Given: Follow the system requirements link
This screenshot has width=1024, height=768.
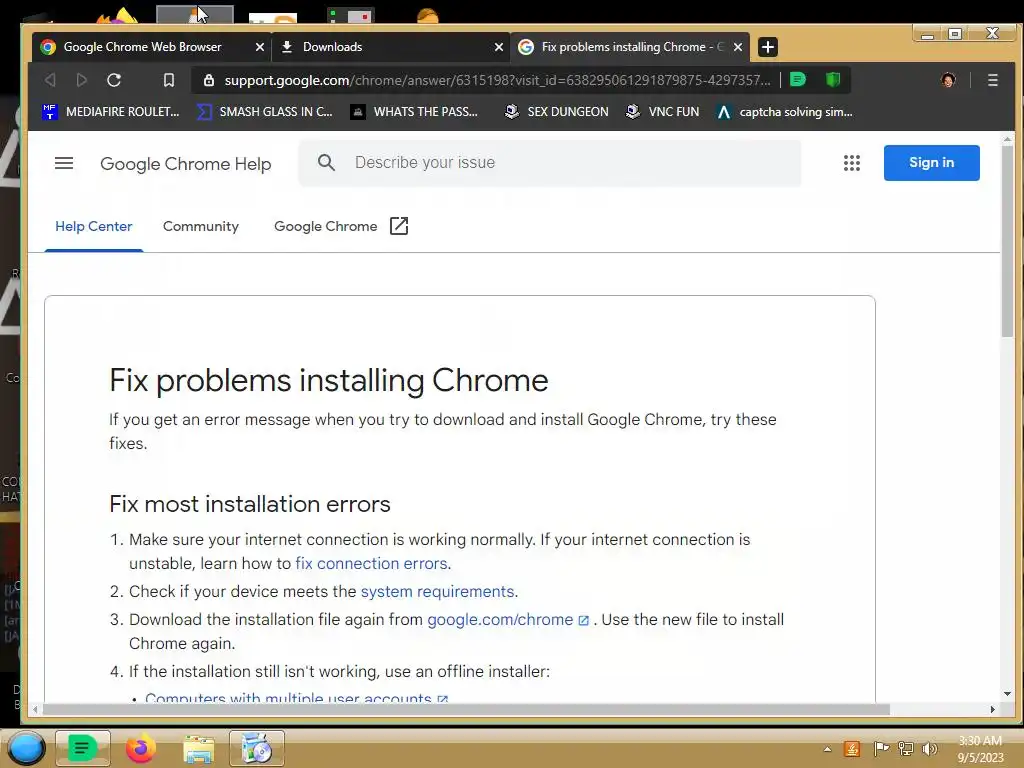Looking at the screenshot, I should click(x=438, y=592).
